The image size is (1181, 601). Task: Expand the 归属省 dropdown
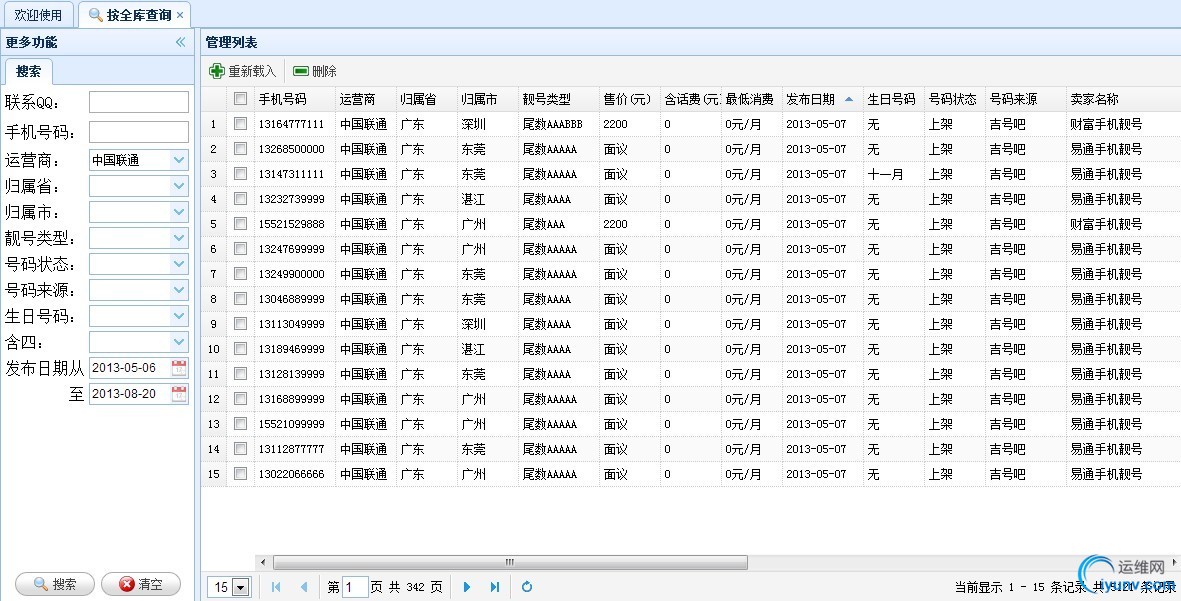coord(179,186)
